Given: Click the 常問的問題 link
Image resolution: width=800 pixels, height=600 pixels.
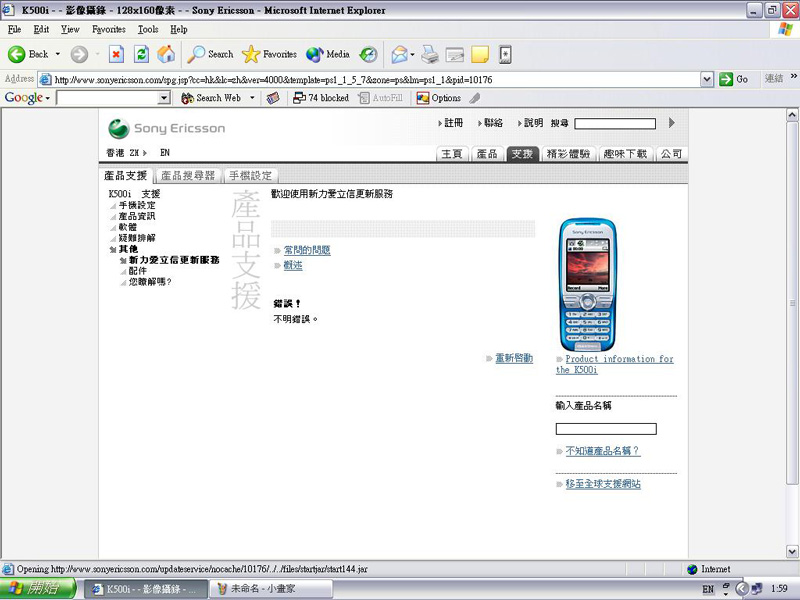Looking at the screenshot, I should pyautogui.click(x=306, y=250).
